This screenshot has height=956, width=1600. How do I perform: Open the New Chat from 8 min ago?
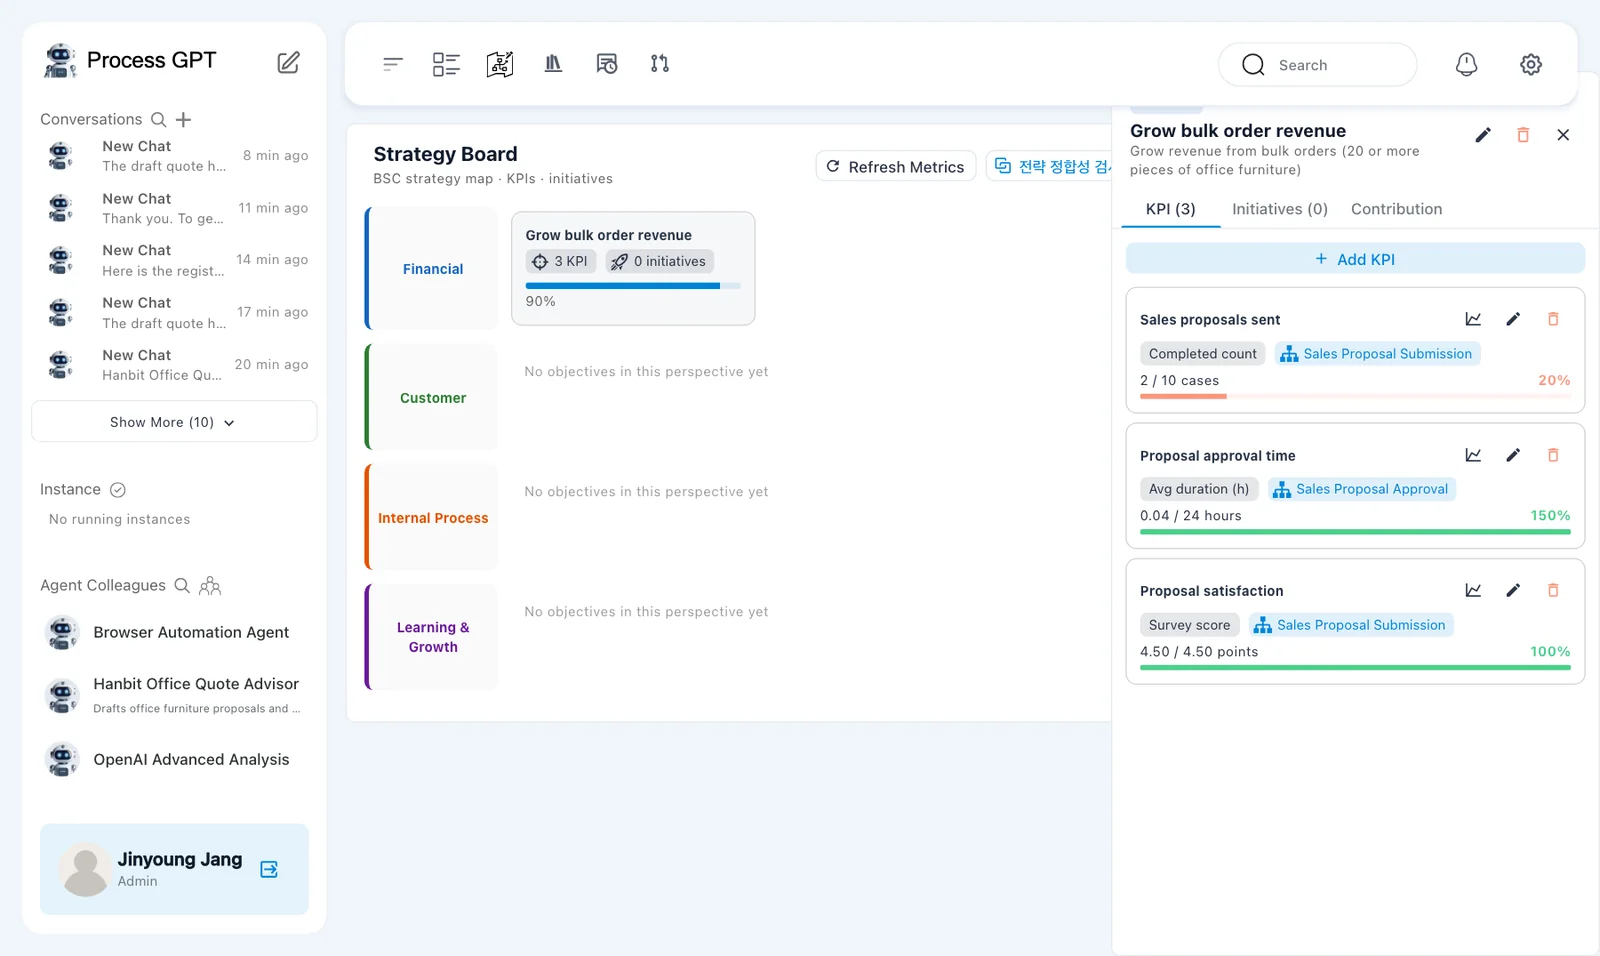point(174,156)
